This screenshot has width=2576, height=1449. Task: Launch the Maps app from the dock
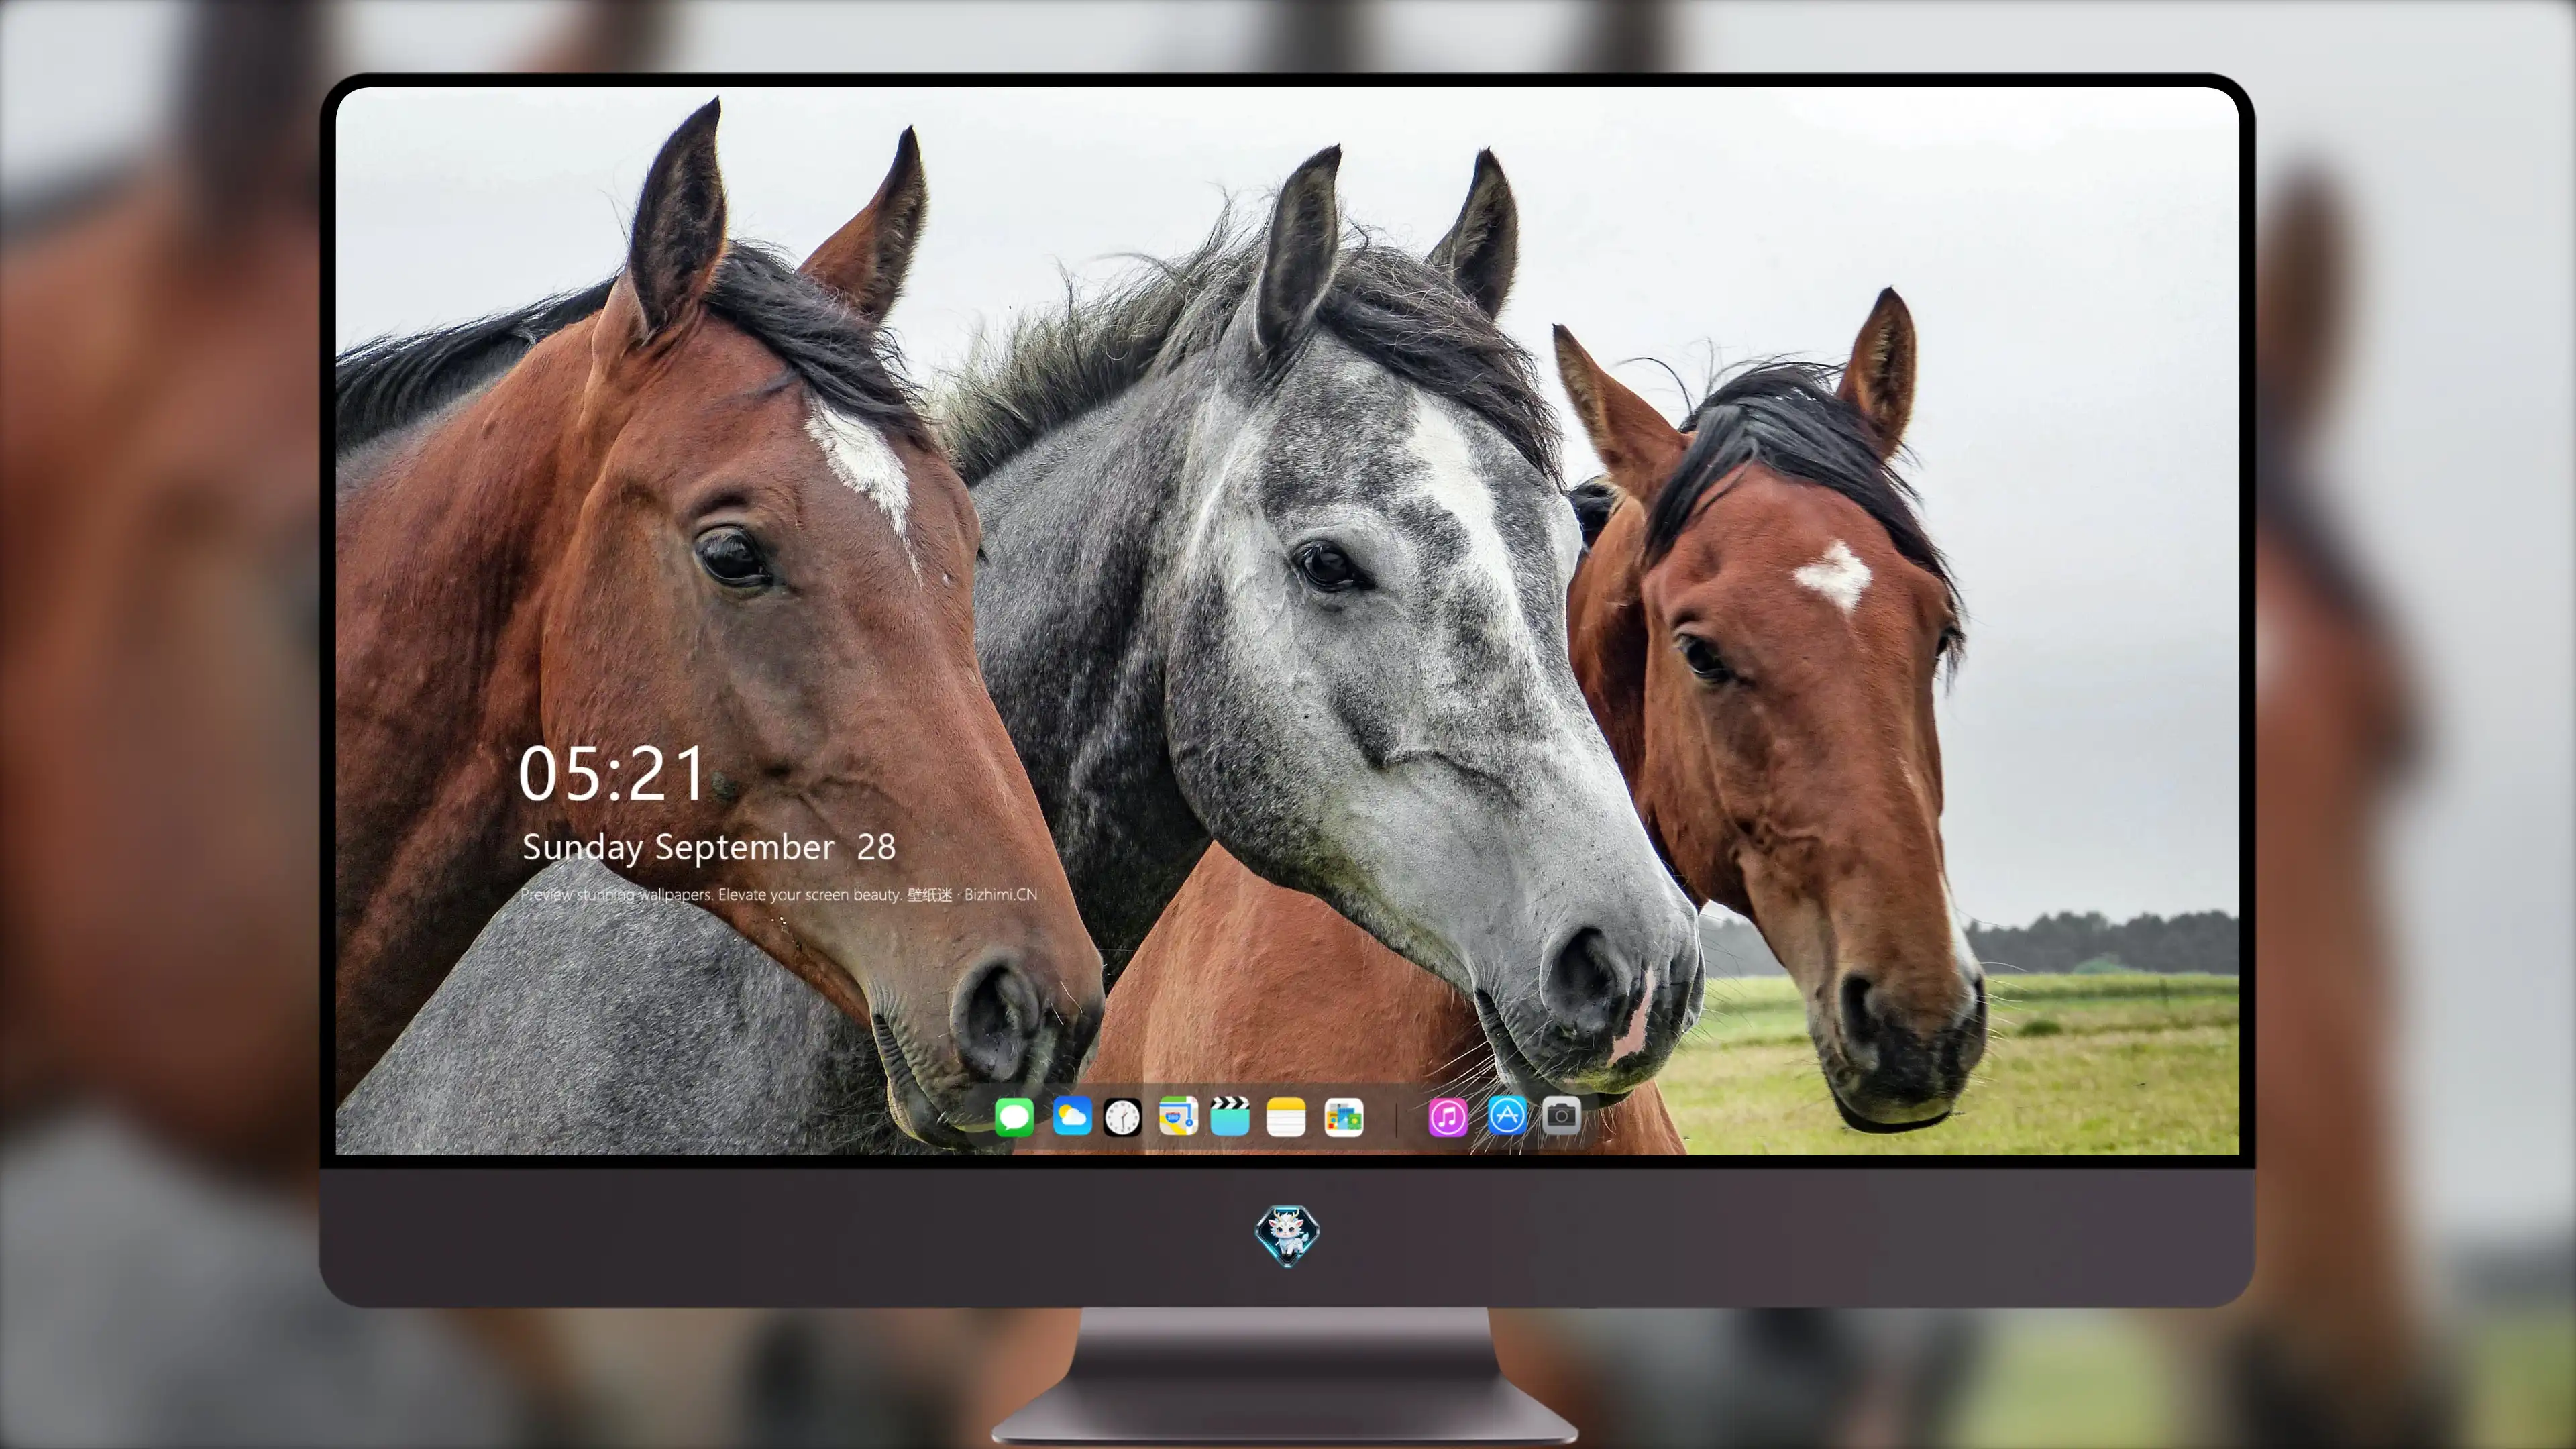point(1178,1116)
